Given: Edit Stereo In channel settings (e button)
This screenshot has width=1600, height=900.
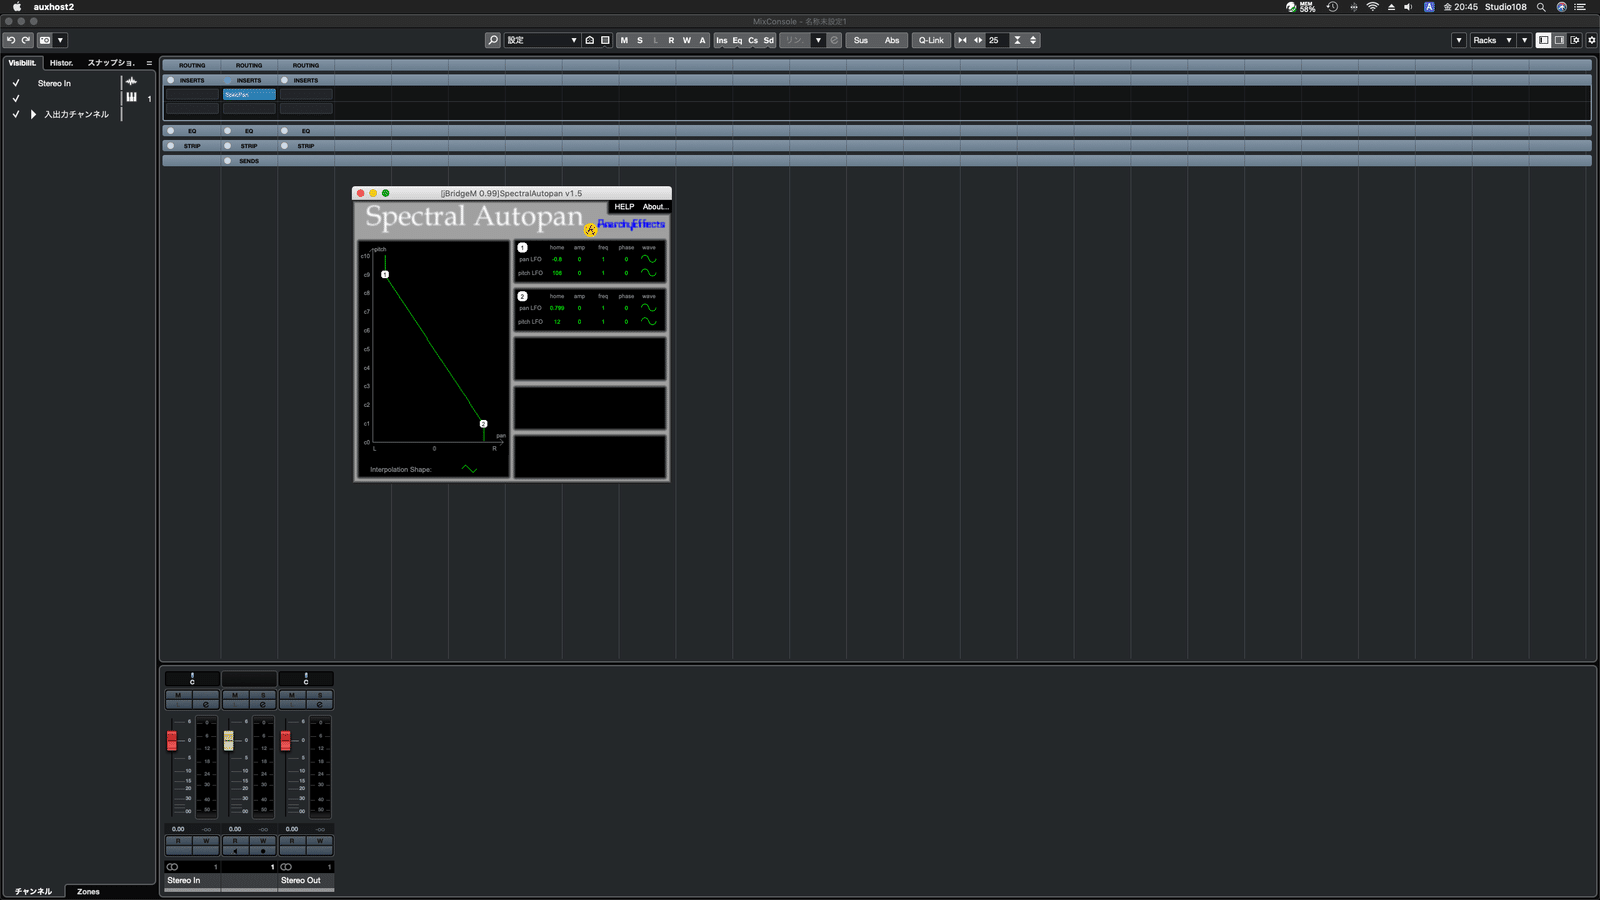Looking at the screenshot, I should 206,705.
